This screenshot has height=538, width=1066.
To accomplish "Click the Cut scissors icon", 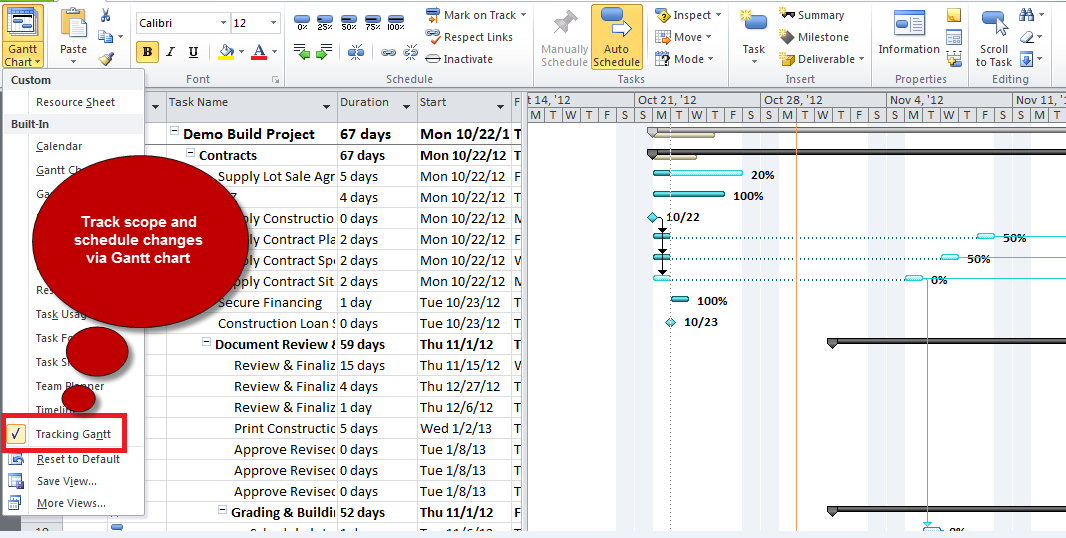I will pyautogui.click(x=105, y=15).
